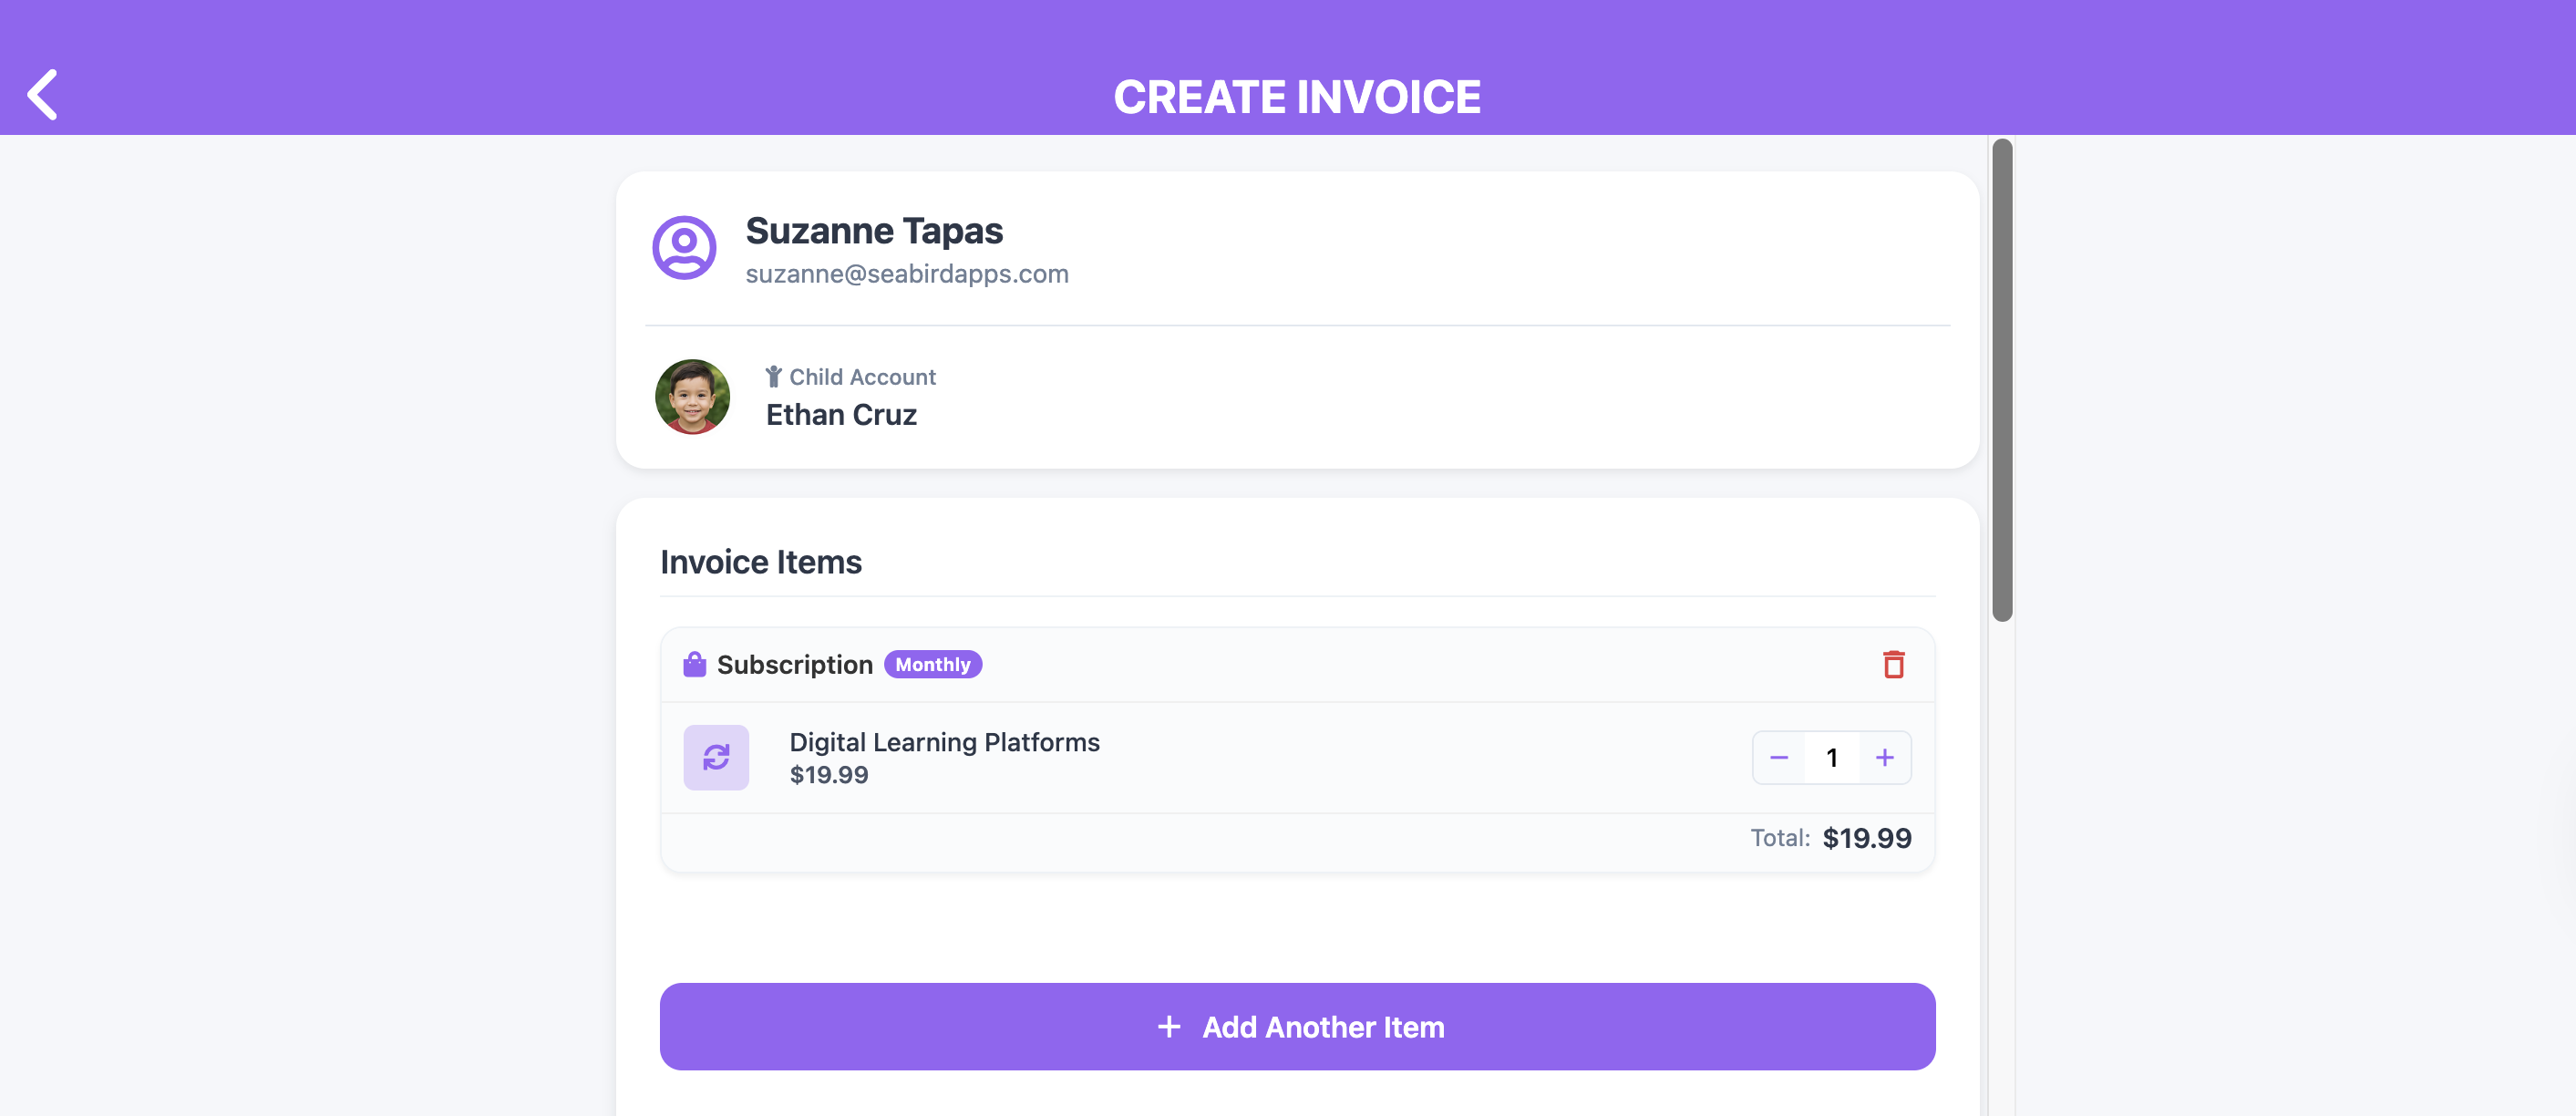This screenshot has width=2576, height=1116.
Task: Go back using the header arrow
Action: pos(42,95)
